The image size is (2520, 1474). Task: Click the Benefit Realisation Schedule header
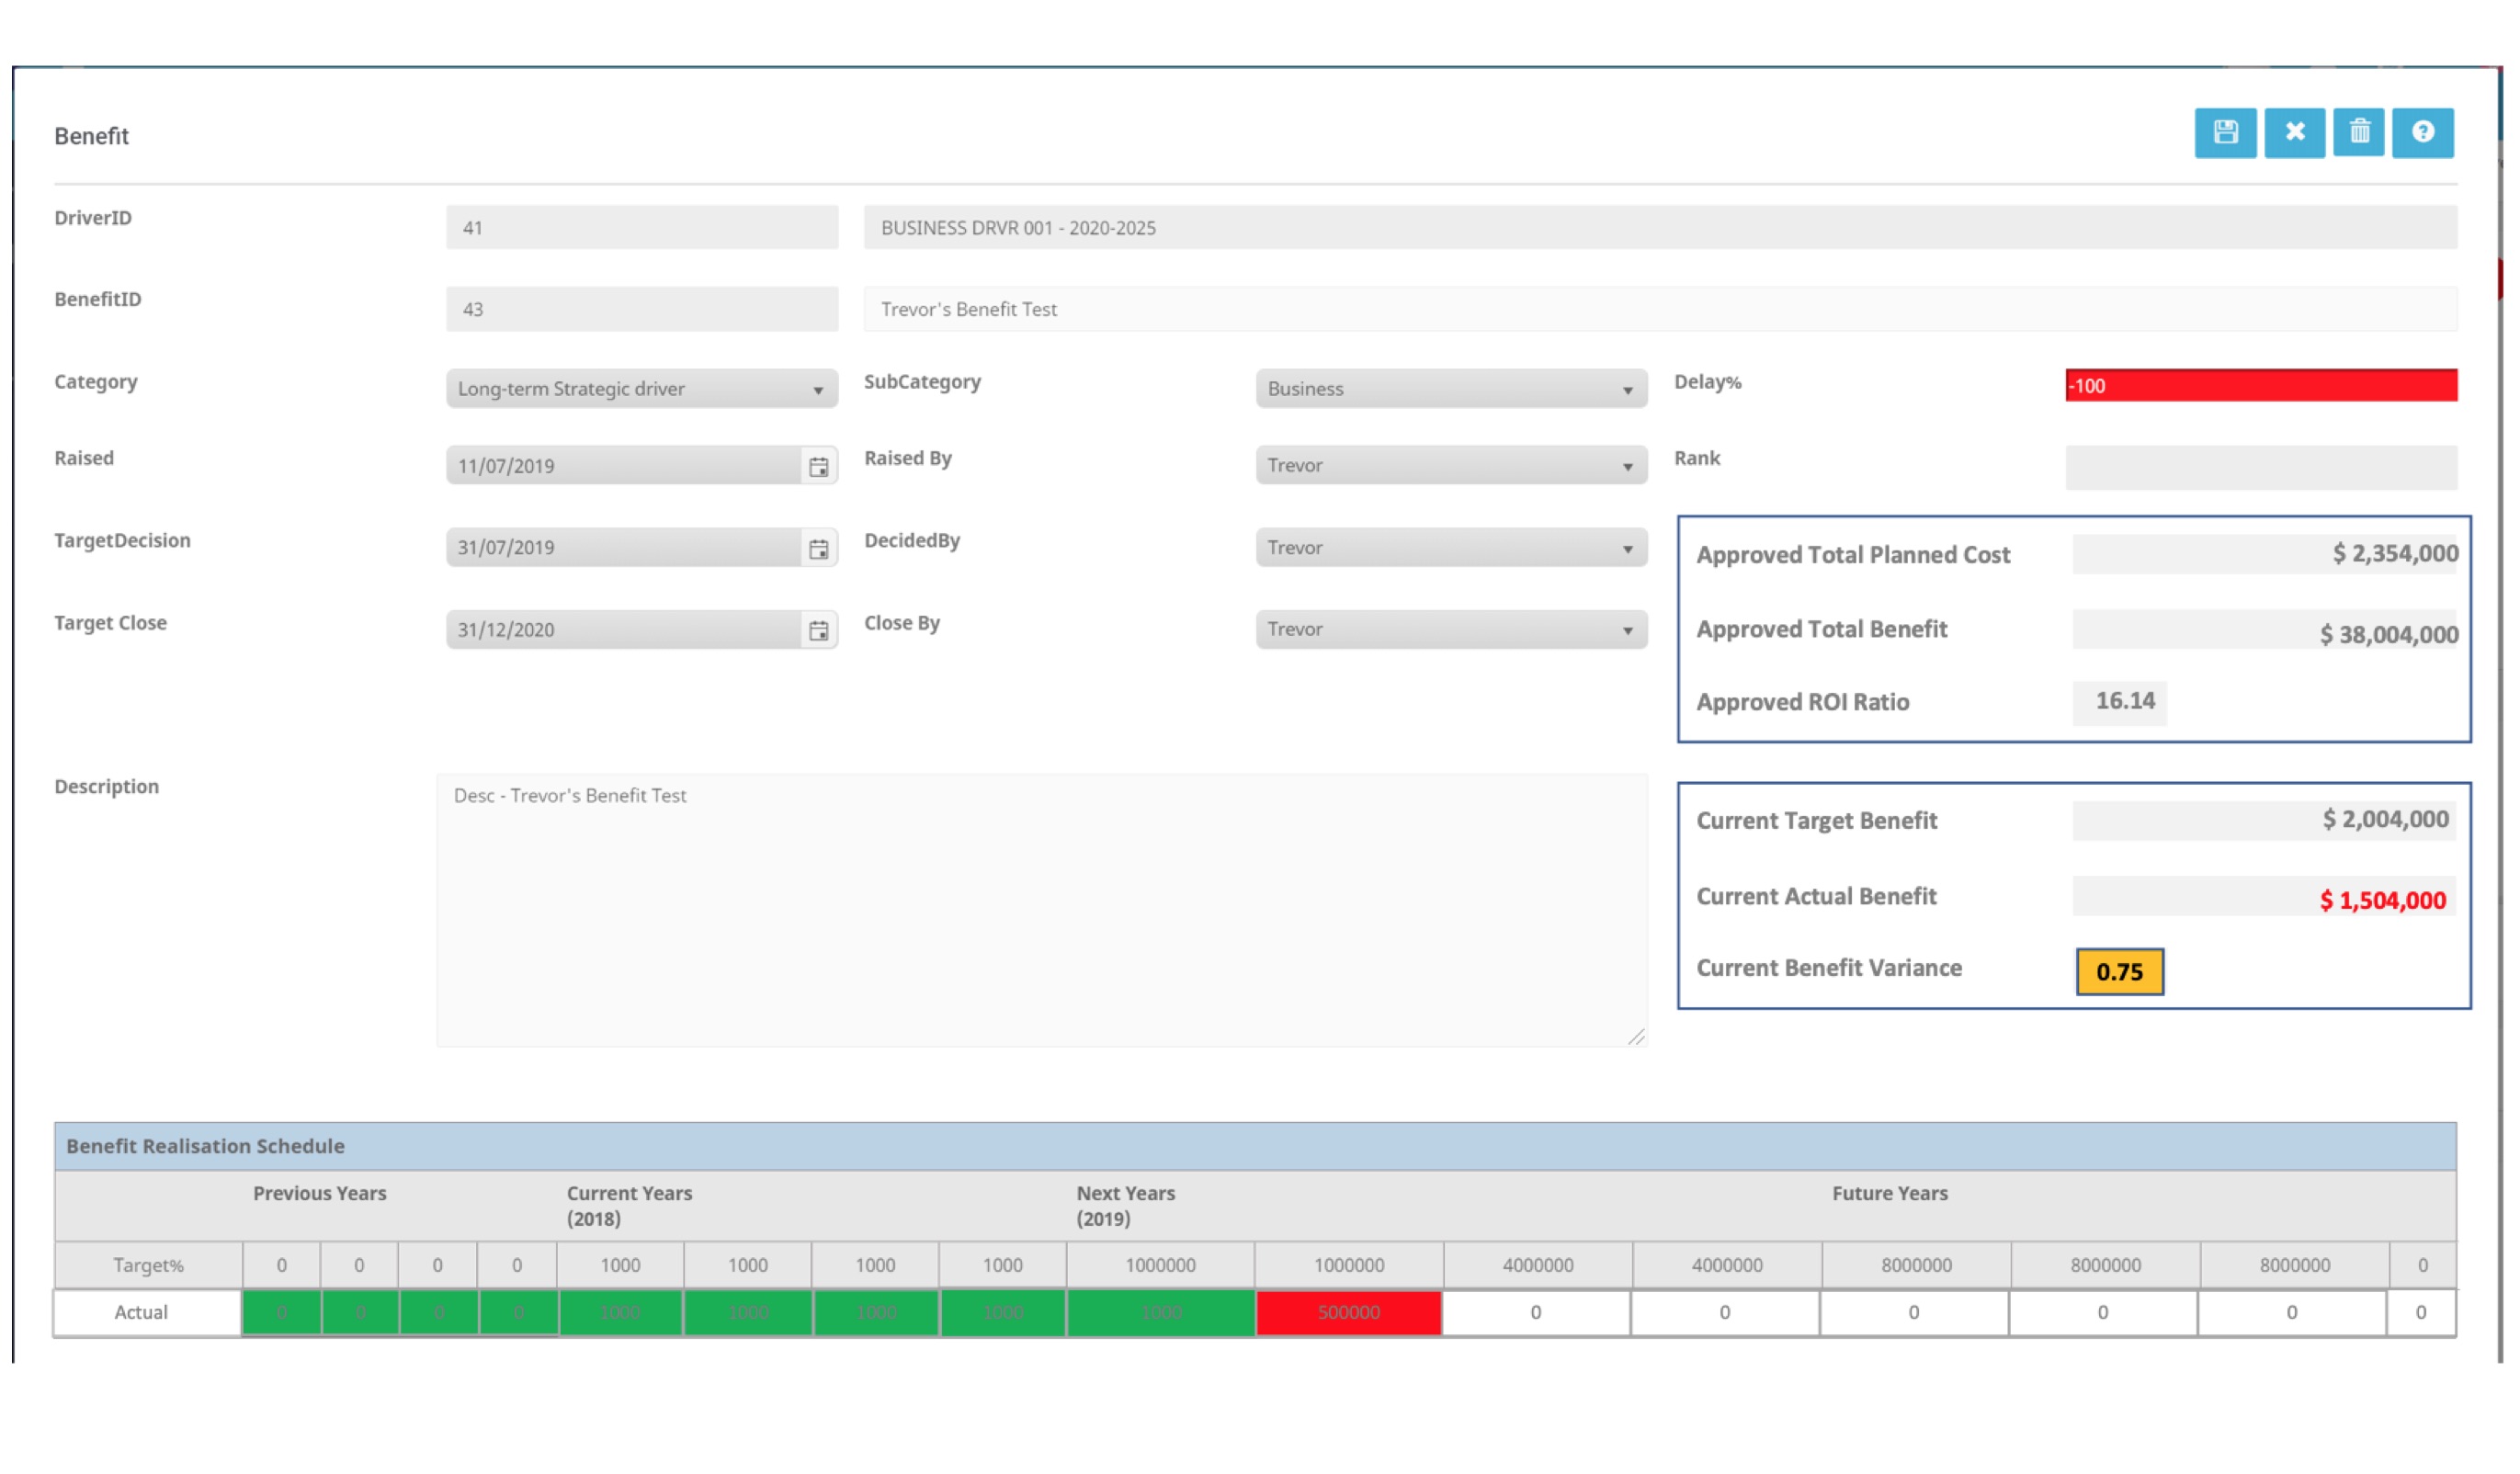point(1255,1147)
